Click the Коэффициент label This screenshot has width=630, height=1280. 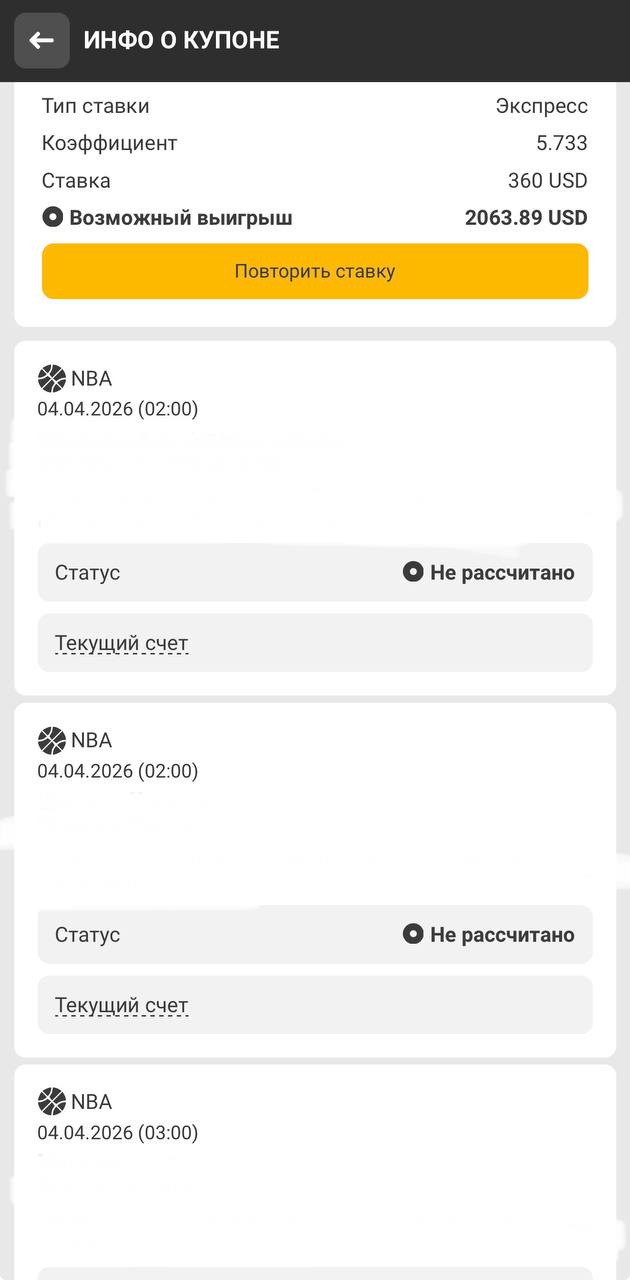coord(109,143)
